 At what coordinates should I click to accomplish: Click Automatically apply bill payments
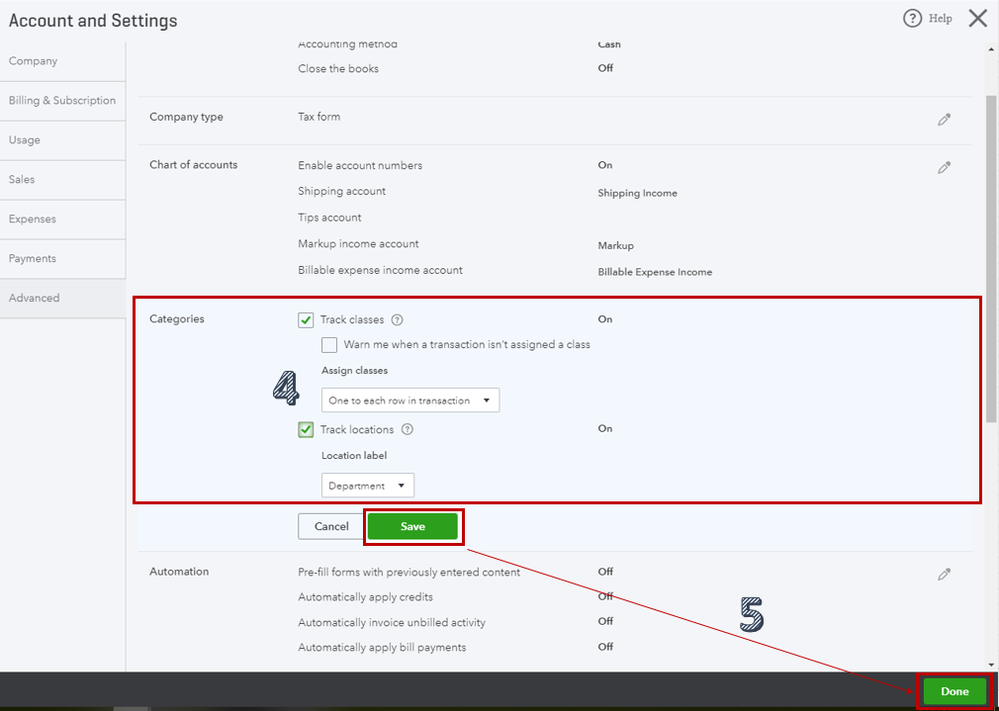[382, 647]
